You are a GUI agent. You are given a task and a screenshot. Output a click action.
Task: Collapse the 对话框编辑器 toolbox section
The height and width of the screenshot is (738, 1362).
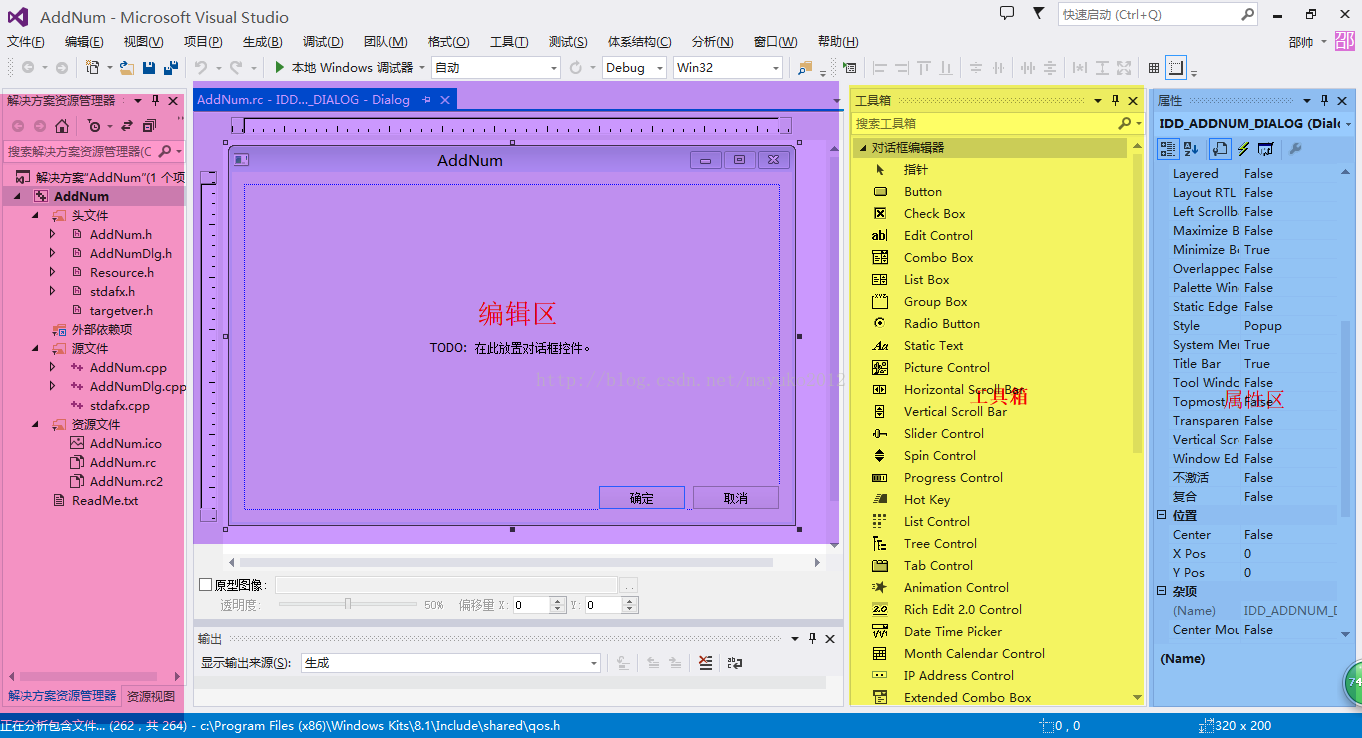pos(861,147)
